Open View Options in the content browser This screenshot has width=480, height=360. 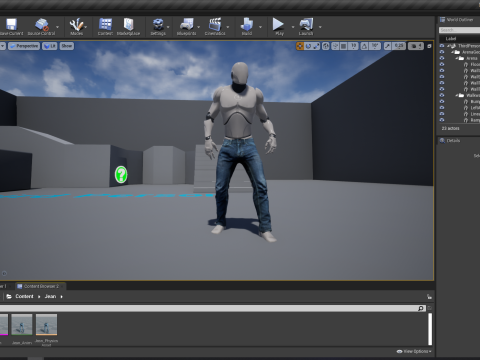click(x=414, y=351)
